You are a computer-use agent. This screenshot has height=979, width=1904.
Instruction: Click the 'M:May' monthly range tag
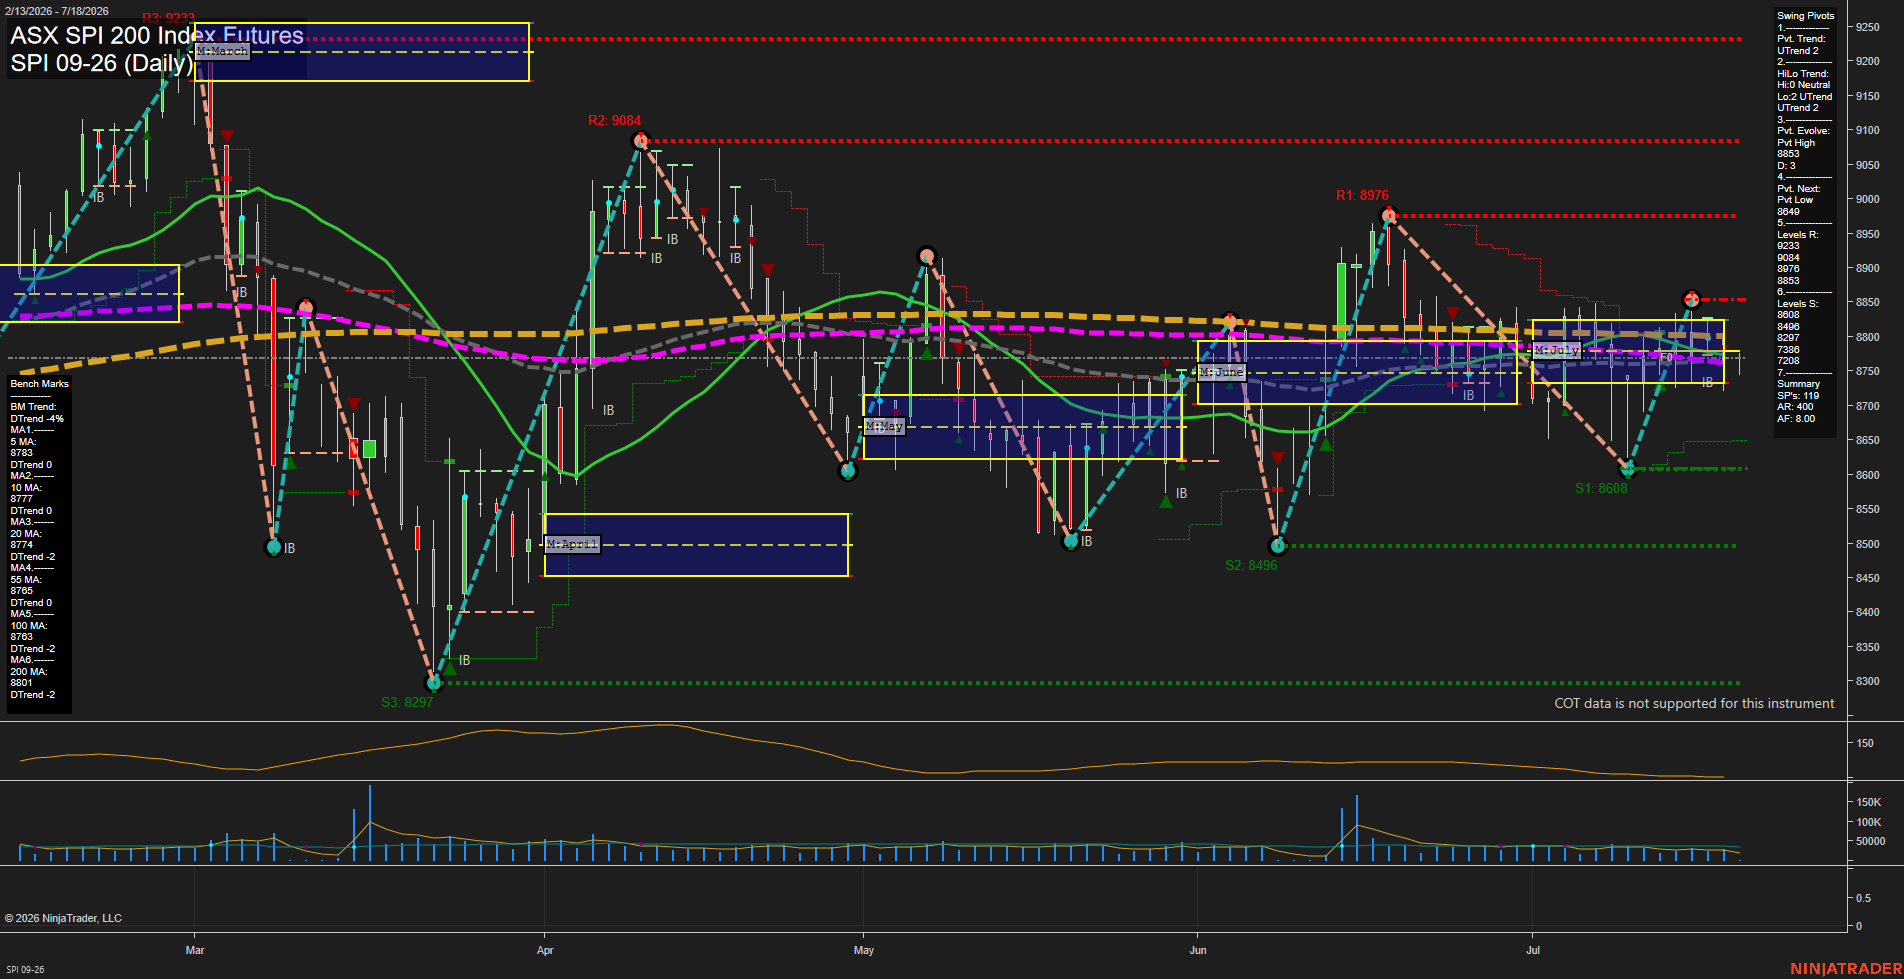coord(884,426)
